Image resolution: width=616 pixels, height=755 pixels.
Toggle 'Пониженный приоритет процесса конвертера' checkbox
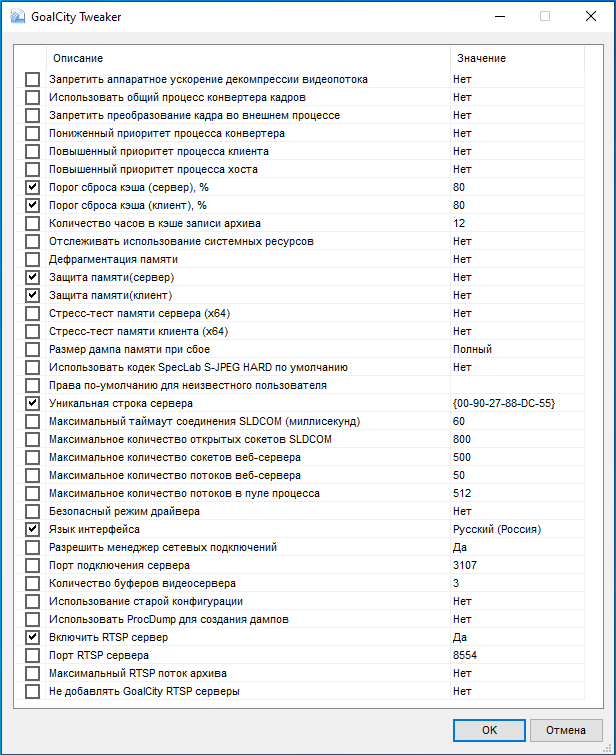pos(32,133)
